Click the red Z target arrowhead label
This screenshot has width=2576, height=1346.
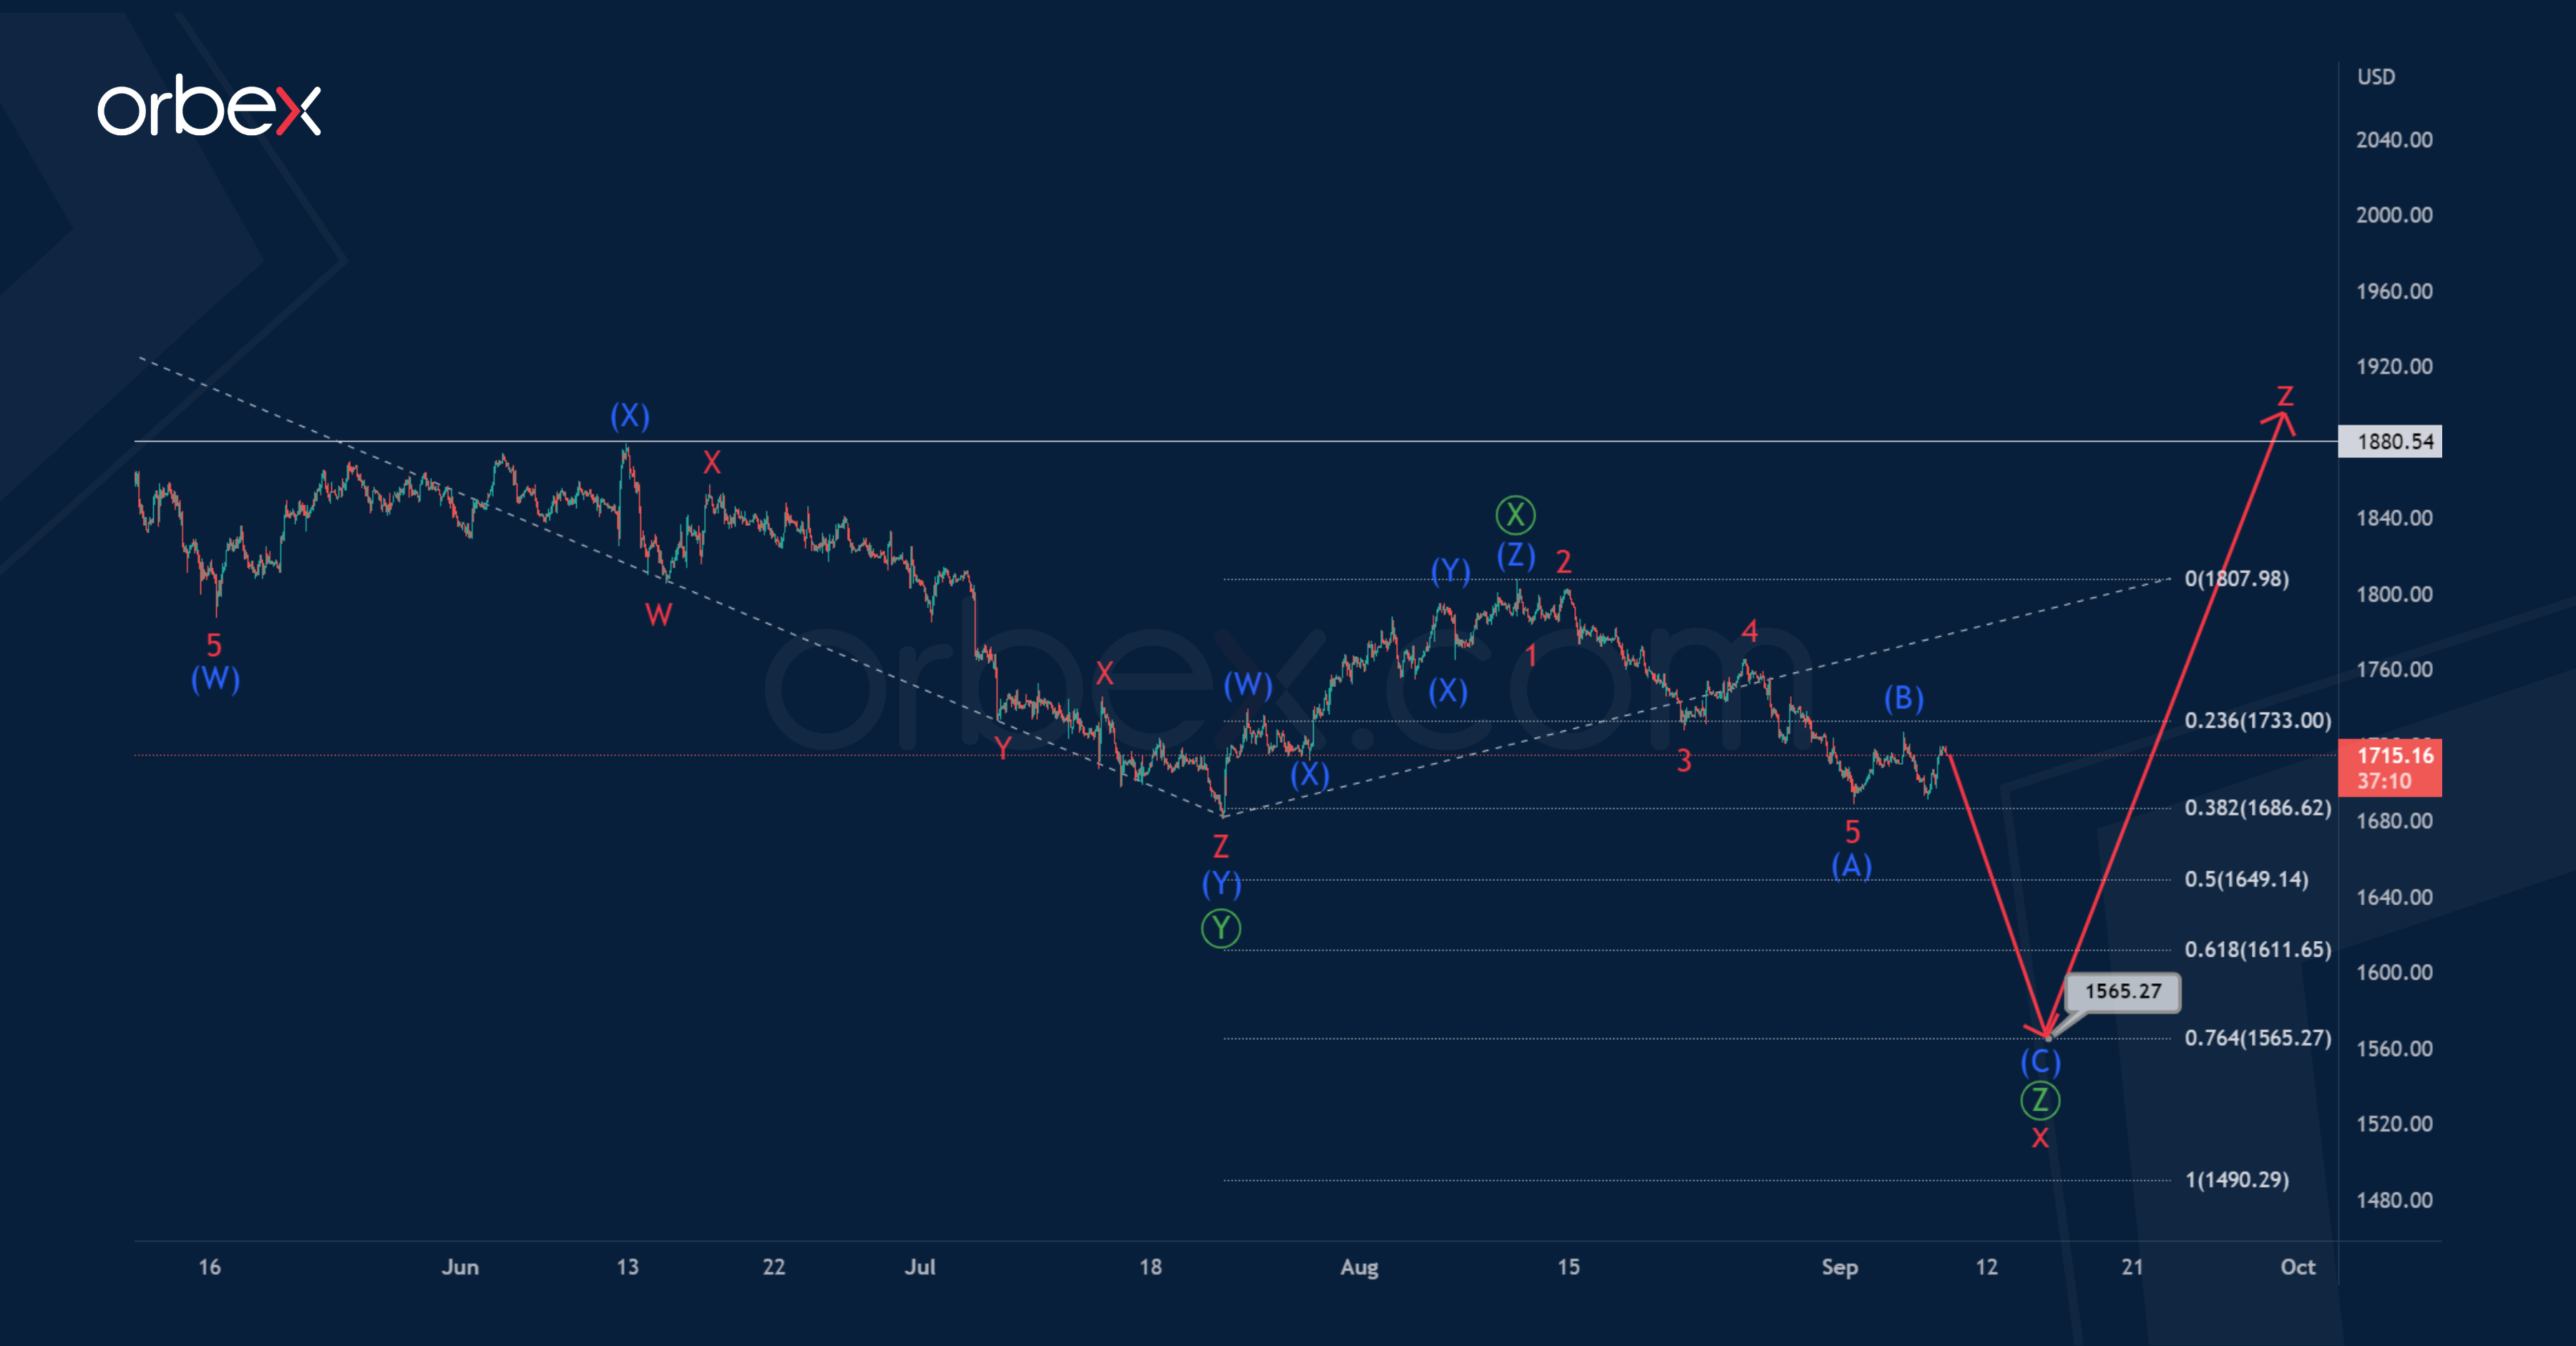click(2285, 396)
